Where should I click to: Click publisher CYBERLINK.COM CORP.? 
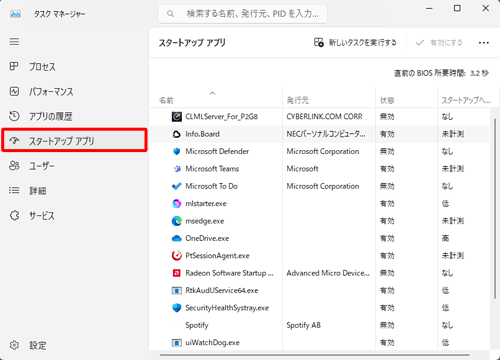click(324, 117)
